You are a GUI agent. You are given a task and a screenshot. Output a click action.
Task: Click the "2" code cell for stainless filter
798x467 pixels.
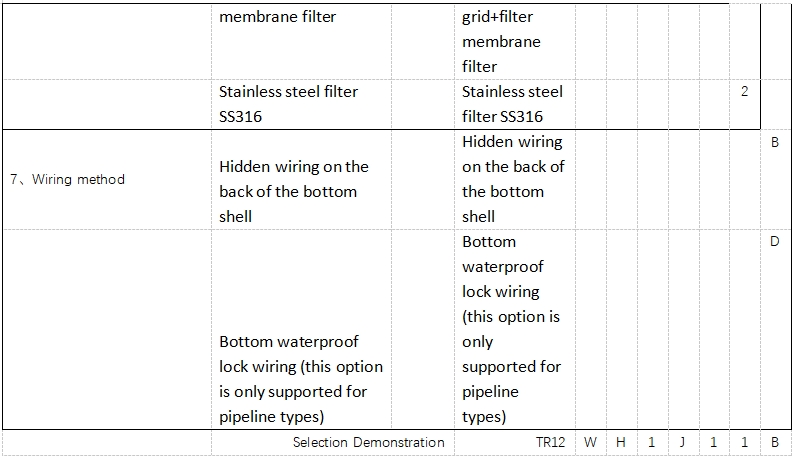(x=745, y=92)
